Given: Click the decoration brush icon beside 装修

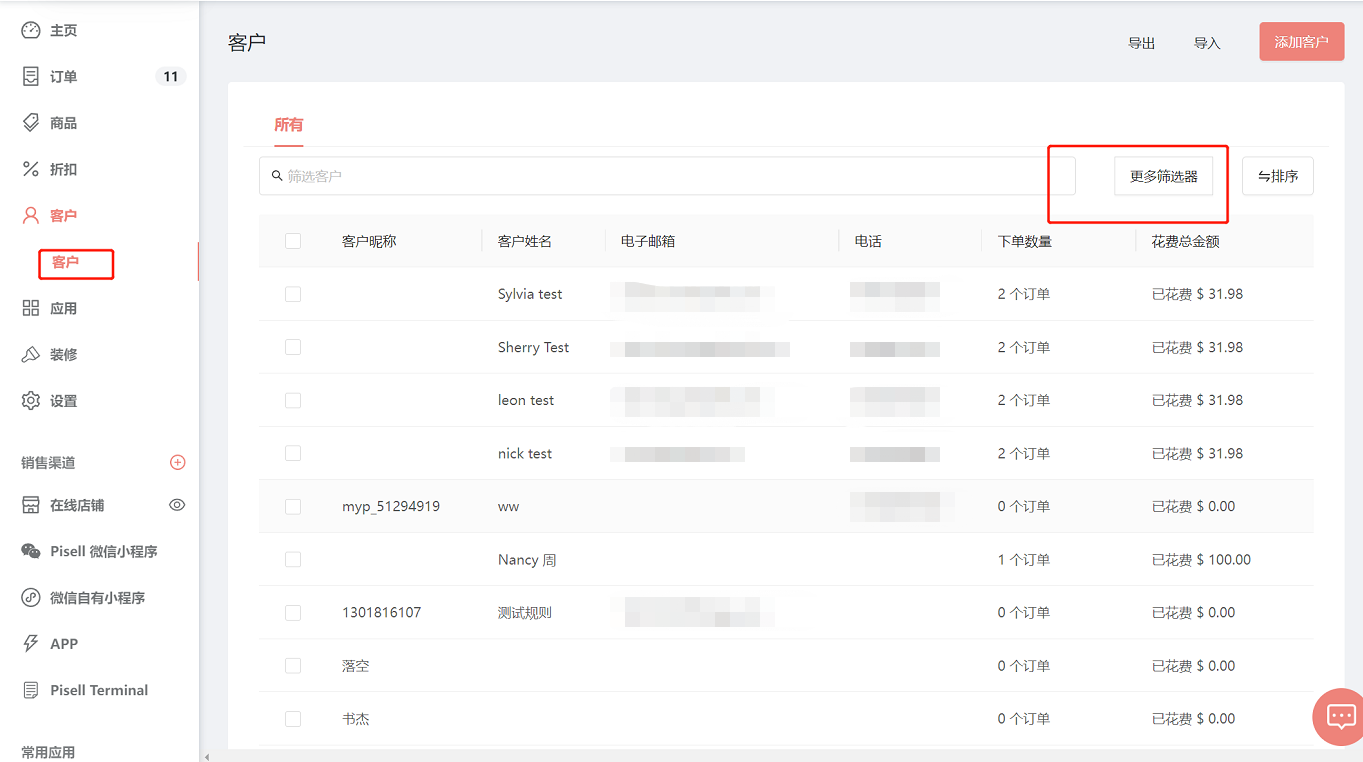Looking at the screenshot, I should click(31, 354).
